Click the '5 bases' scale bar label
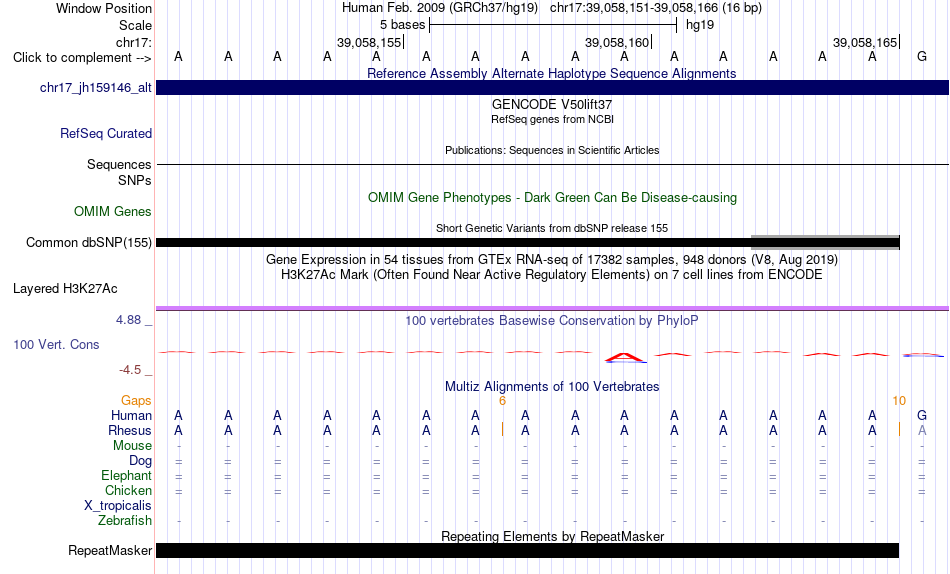Screen dimensions: 950x574 tap(402, 25)
